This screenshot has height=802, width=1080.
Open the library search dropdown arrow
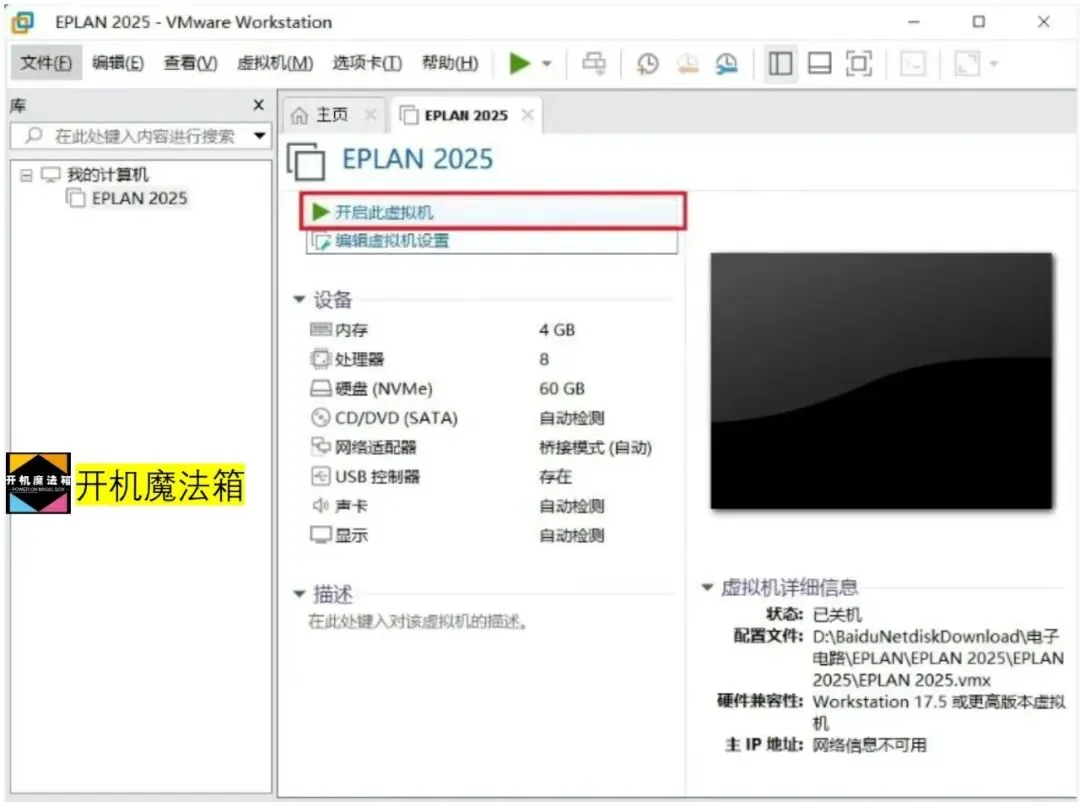[260, 136]
